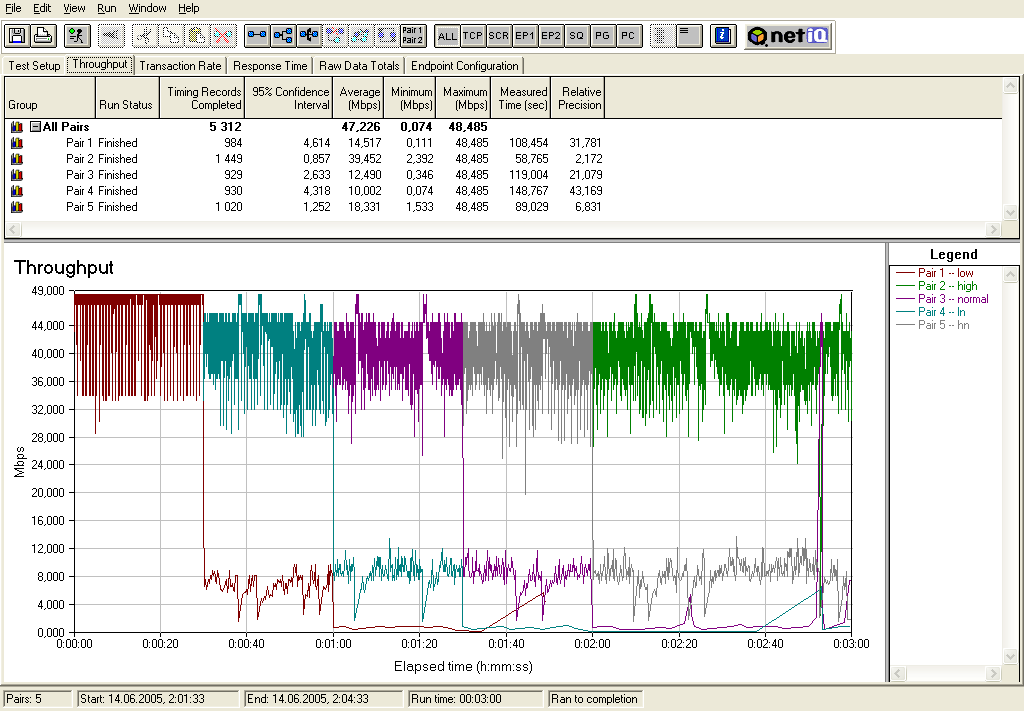The image size is (1024, 711).
Task: Open the View menu
Action: (74, 8)
